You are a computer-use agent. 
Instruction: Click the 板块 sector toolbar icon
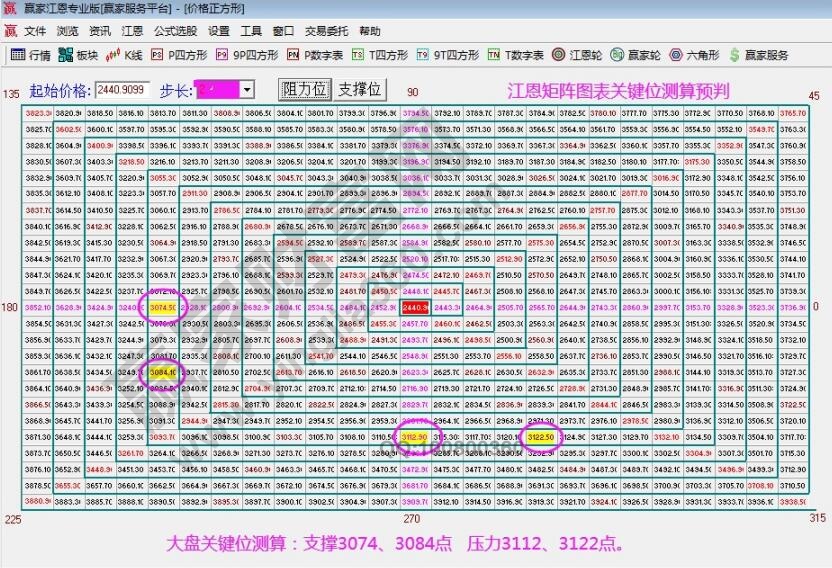point(79,55)
